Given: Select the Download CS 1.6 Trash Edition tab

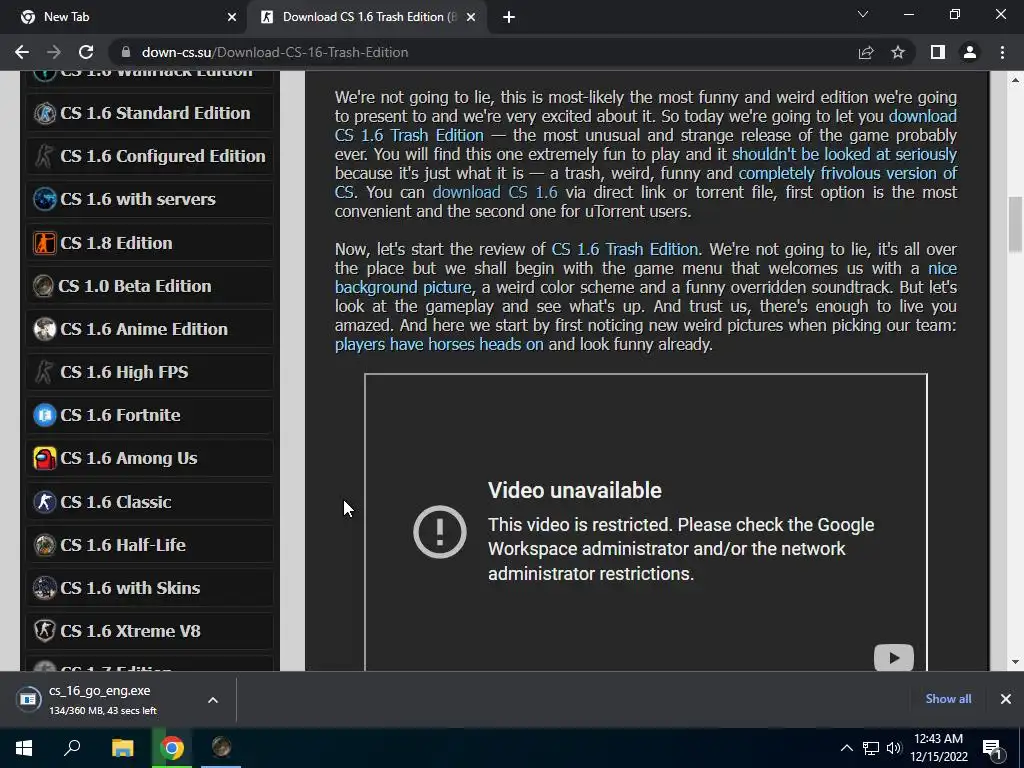Looking at the screenshot, I should pos(368,17).
